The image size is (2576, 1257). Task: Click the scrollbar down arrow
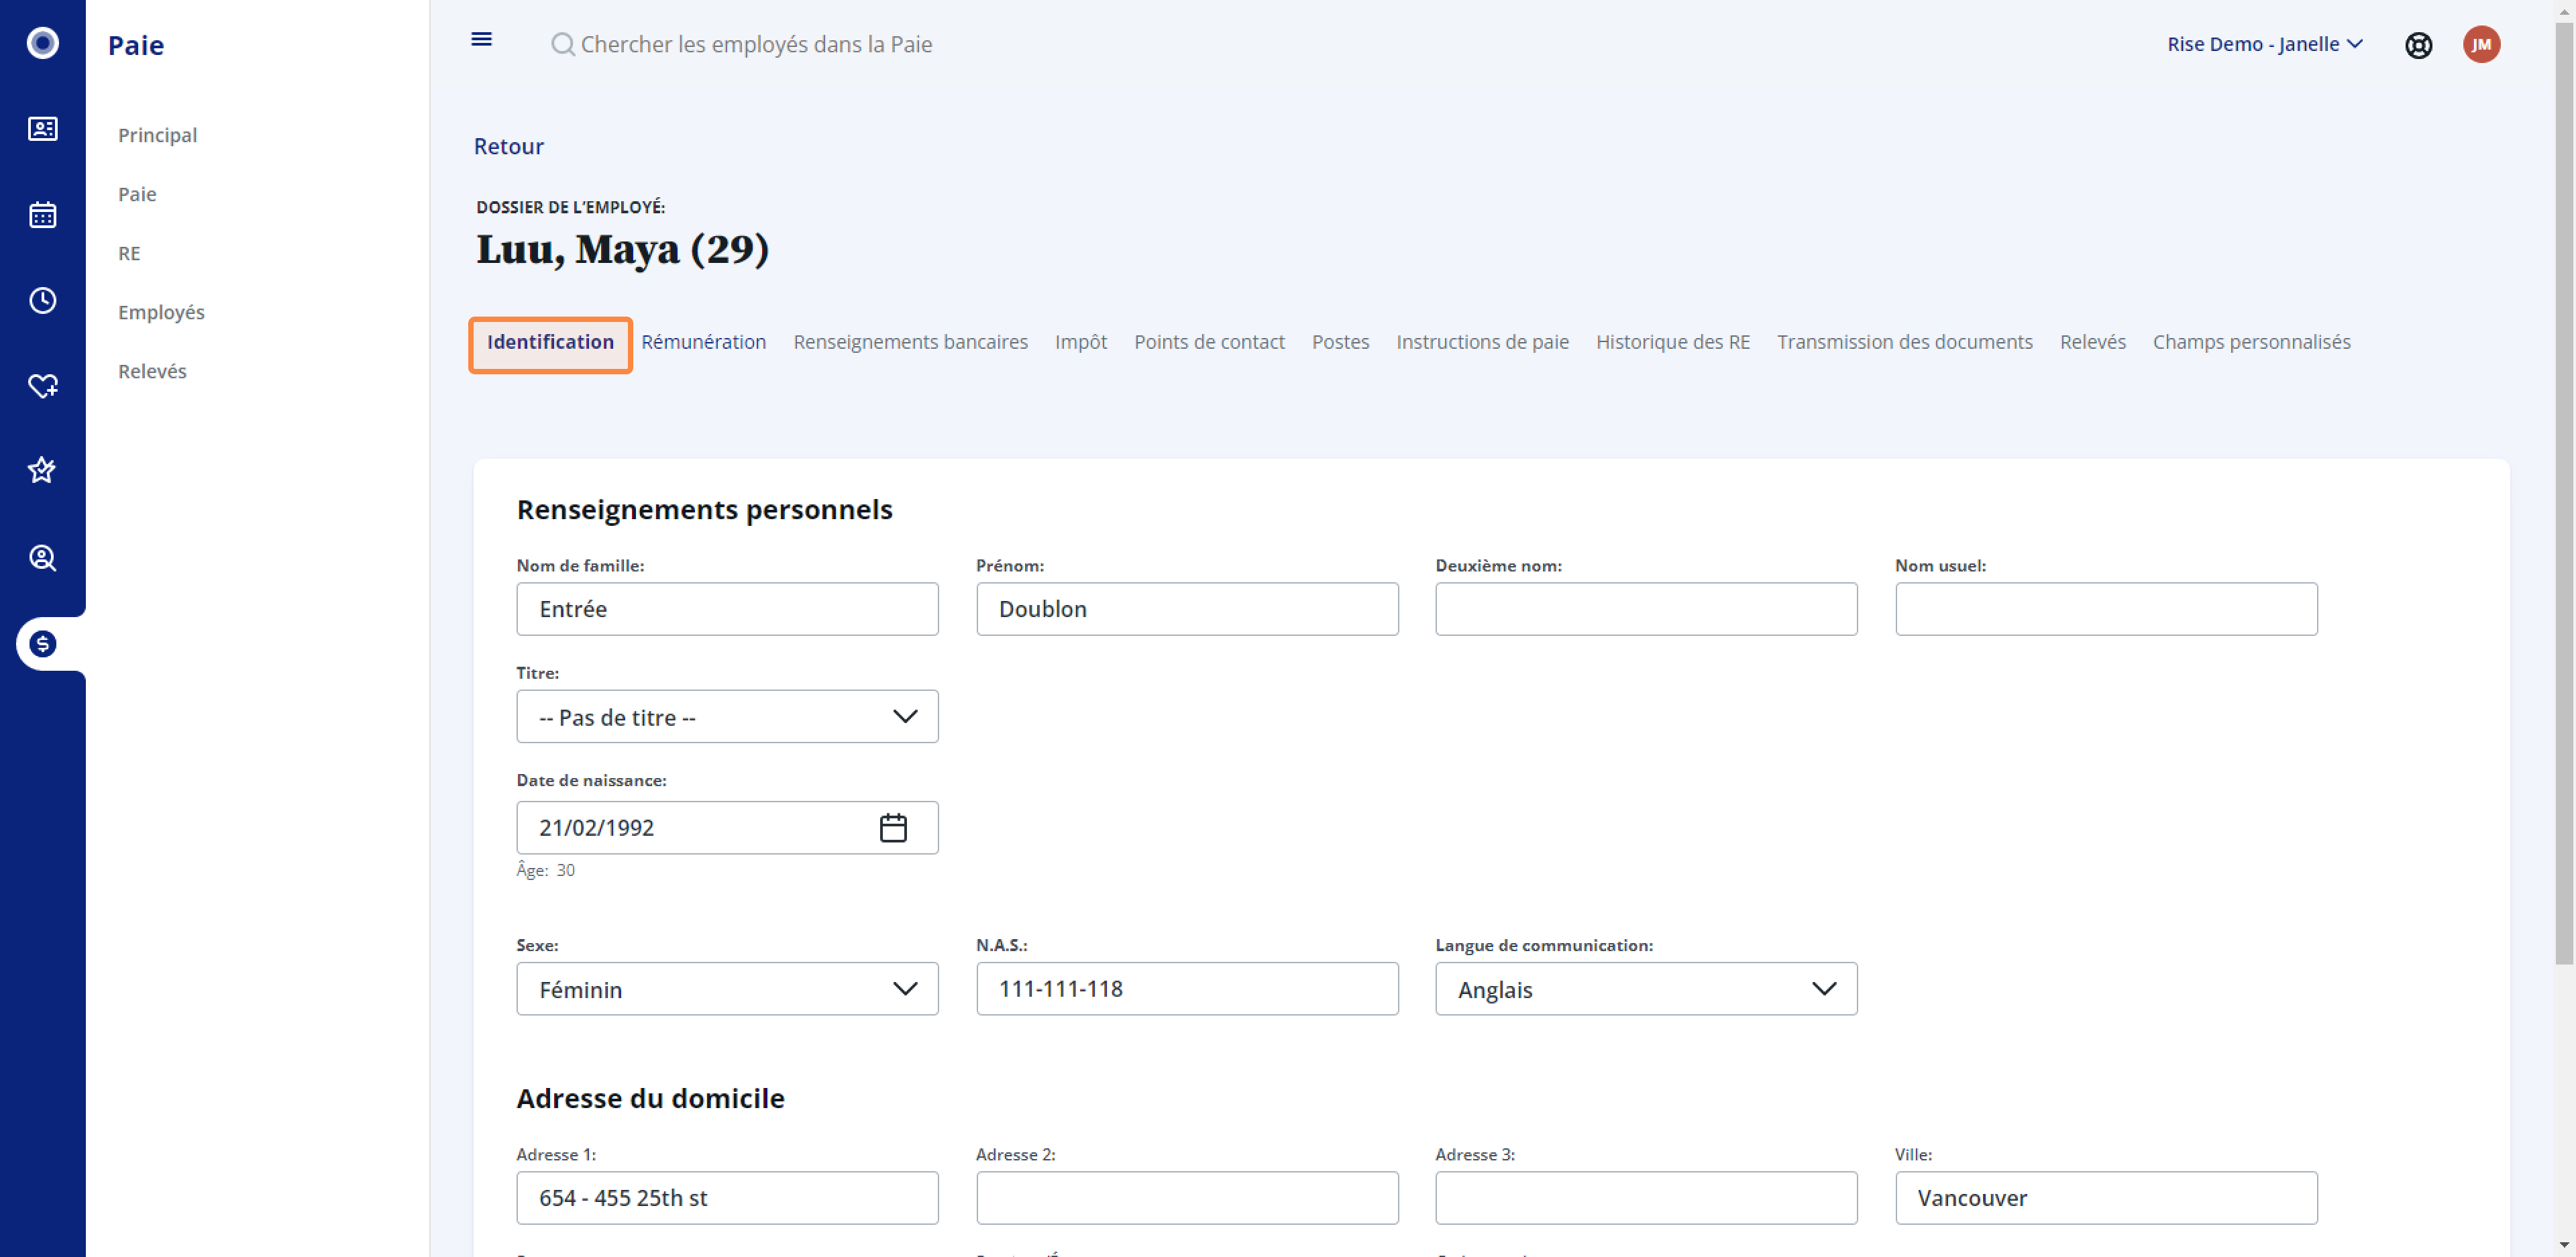point(2564,1245)
